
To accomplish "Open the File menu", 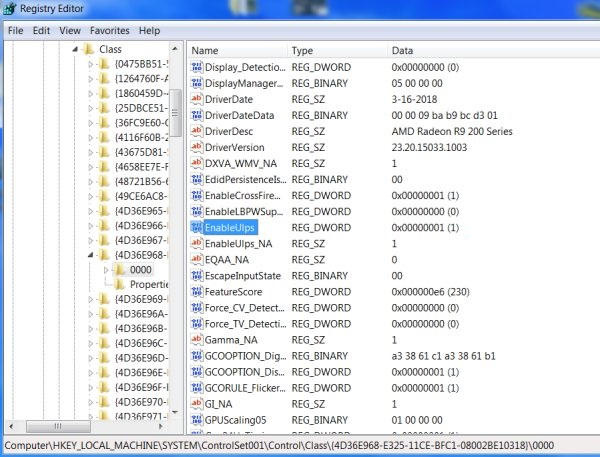I will tap(16, 31).
